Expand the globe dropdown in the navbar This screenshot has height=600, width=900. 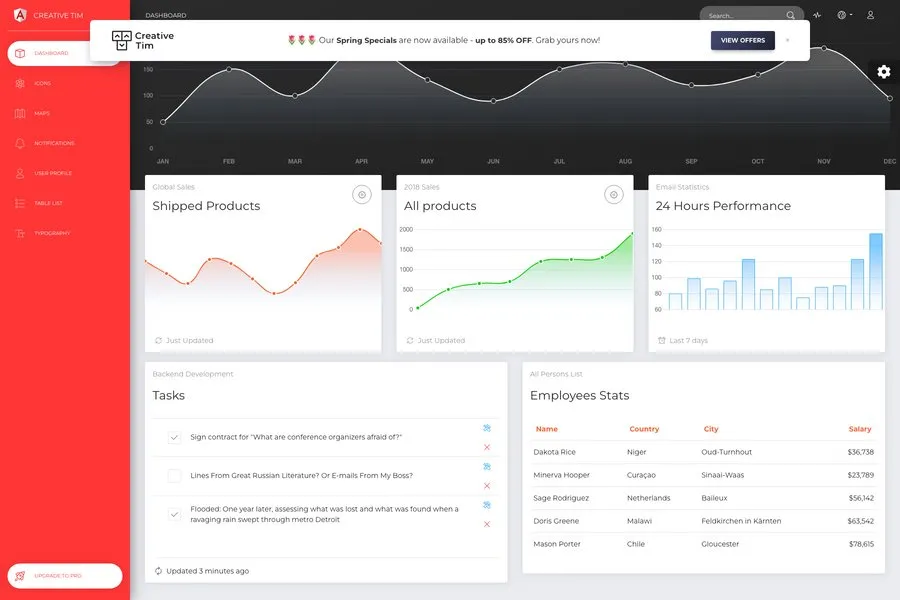845,16
